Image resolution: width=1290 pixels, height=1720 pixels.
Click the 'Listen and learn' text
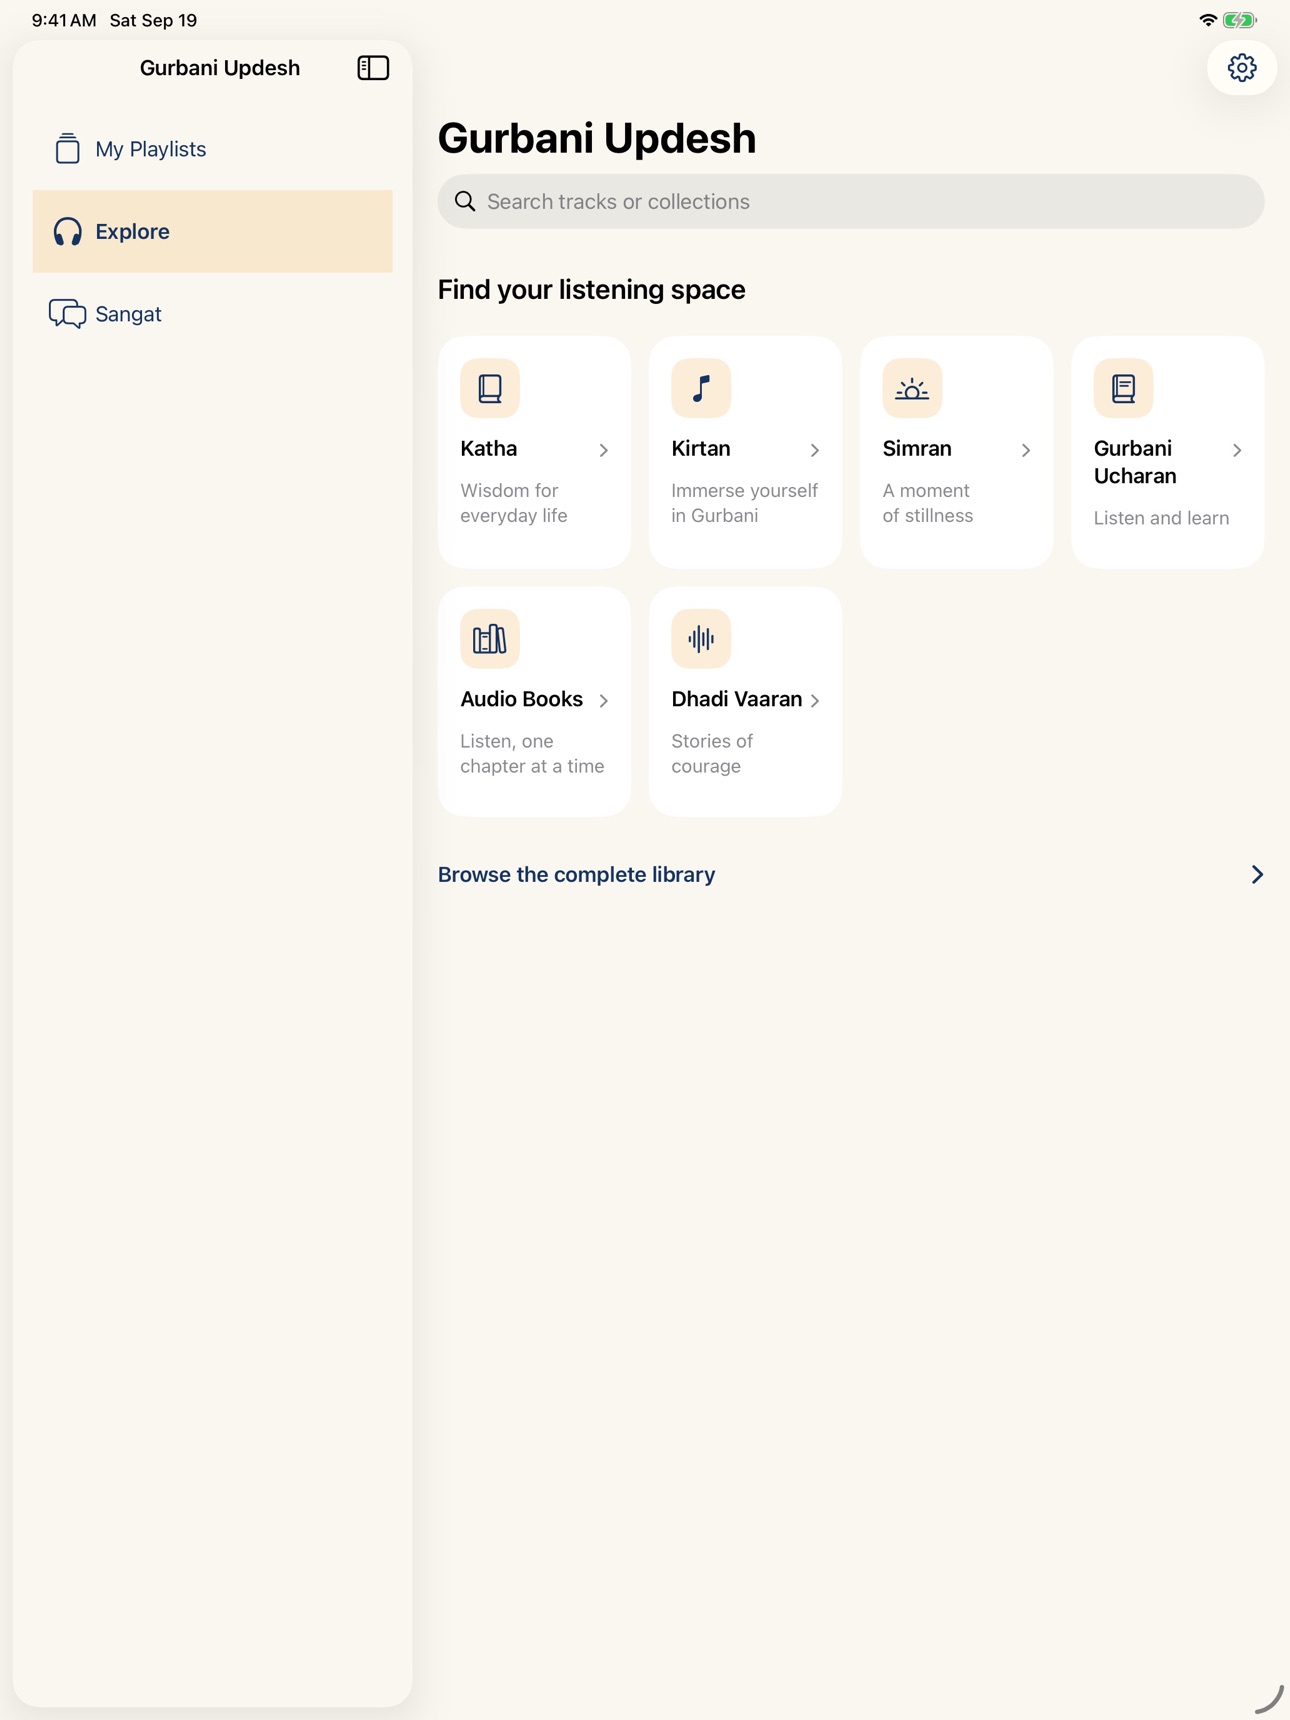tap(1161, 518)
